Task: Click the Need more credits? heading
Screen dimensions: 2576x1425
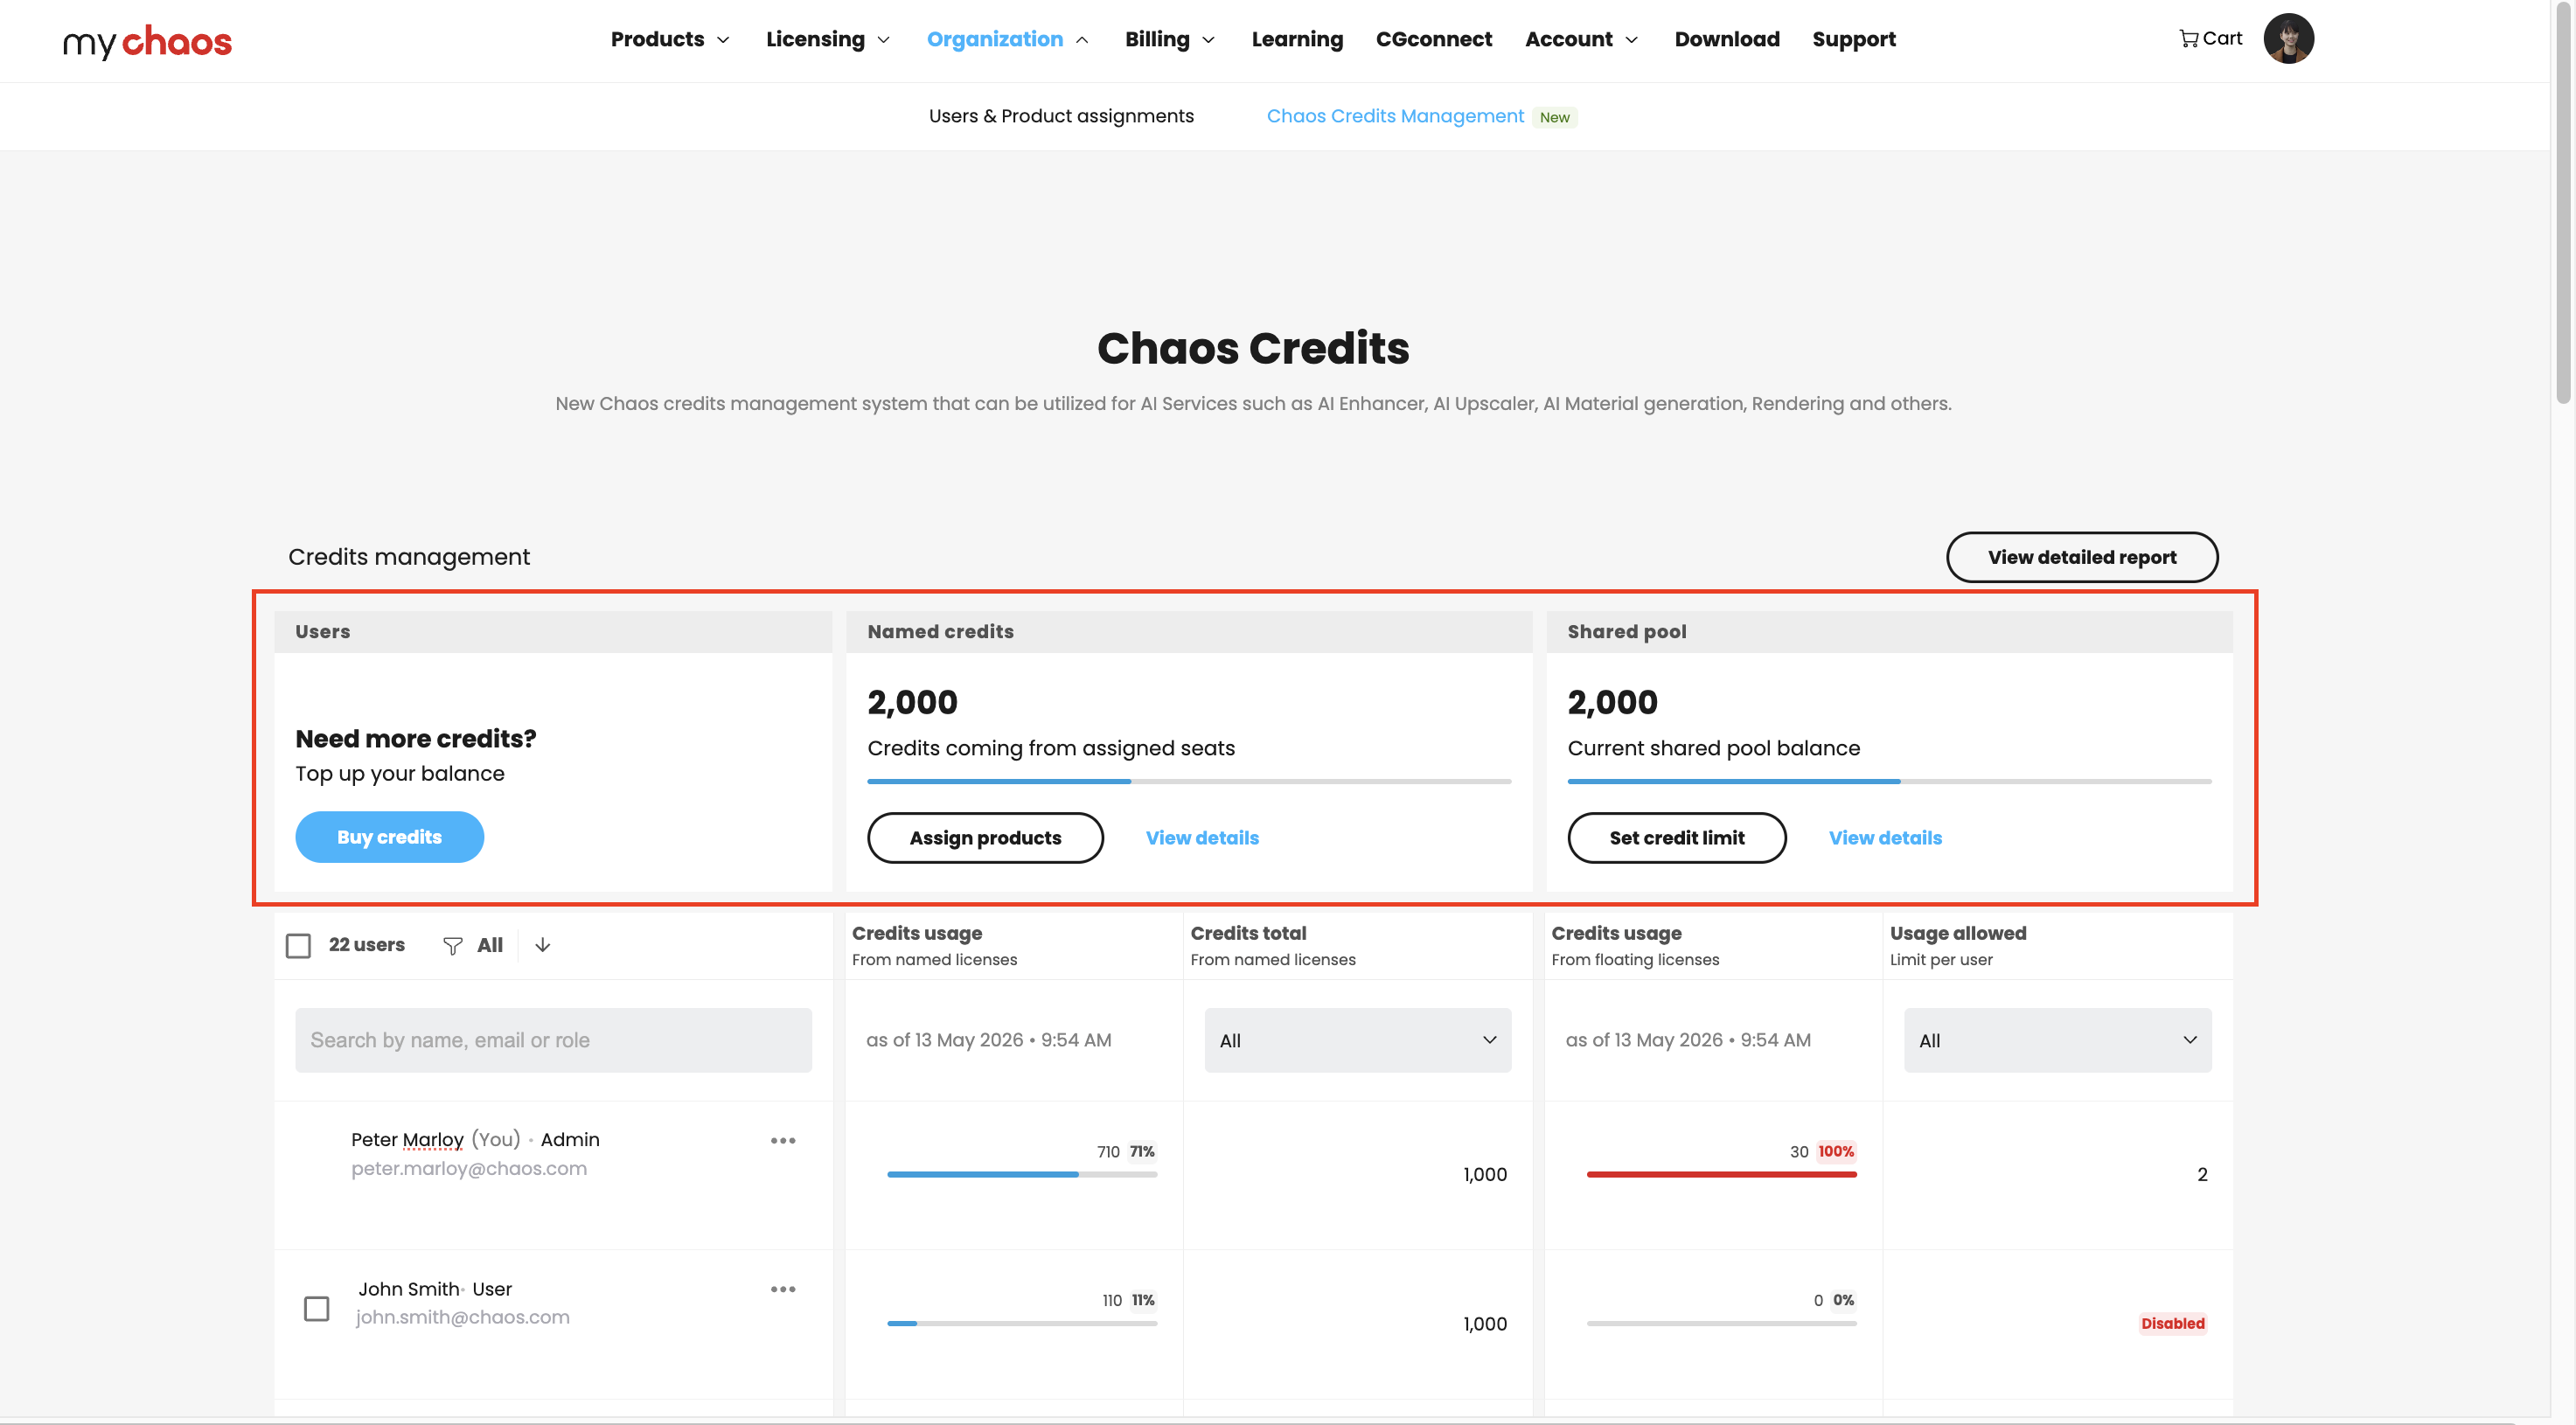Action: tap(415, 739)
